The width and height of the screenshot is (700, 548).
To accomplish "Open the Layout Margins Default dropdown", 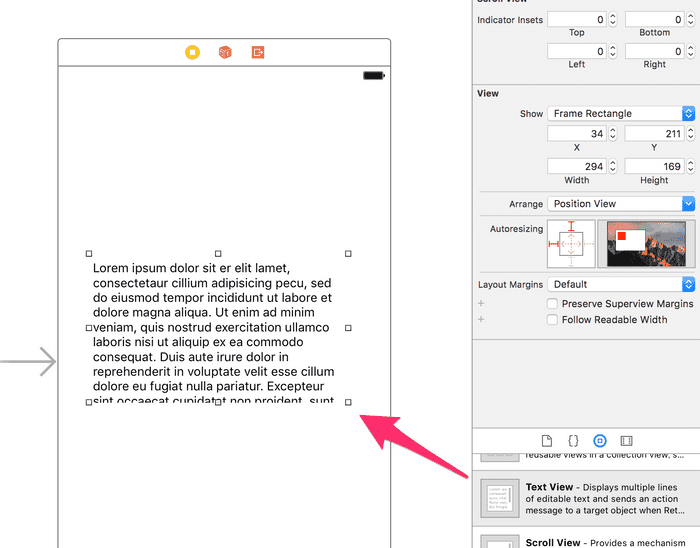I will (620, 284).
